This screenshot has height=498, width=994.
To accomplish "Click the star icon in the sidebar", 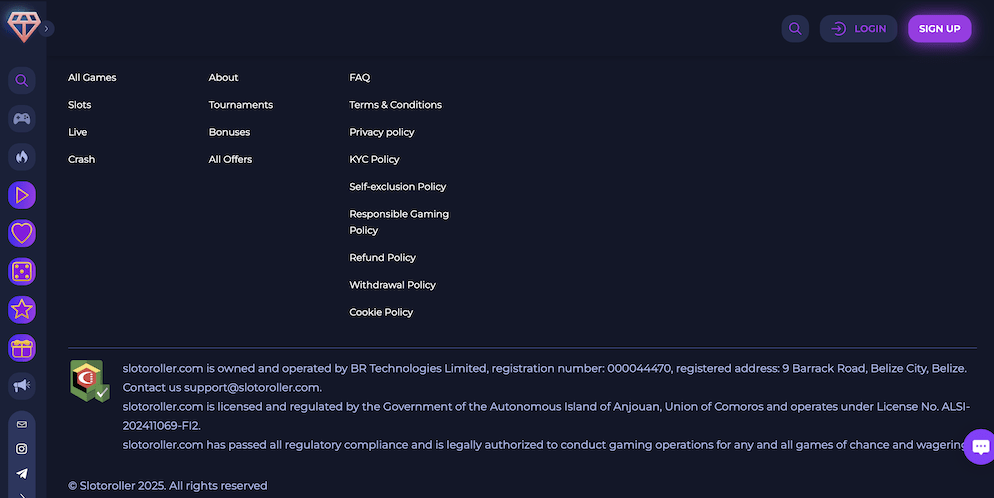I will point(22,309).
